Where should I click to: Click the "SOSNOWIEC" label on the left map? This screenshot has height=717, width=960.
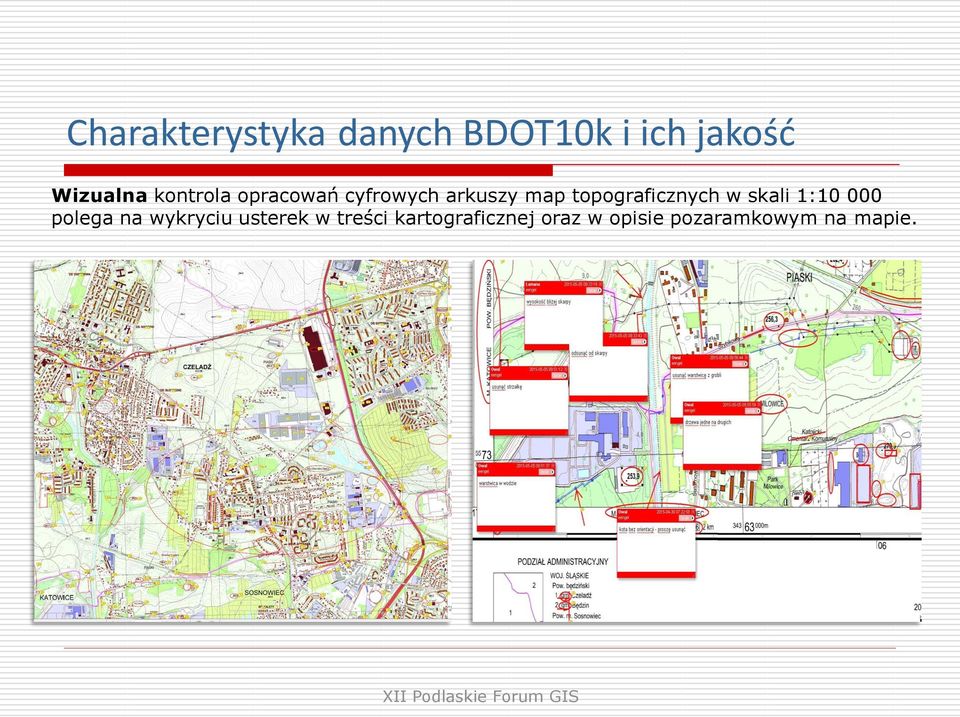click(x=264, y=593)
